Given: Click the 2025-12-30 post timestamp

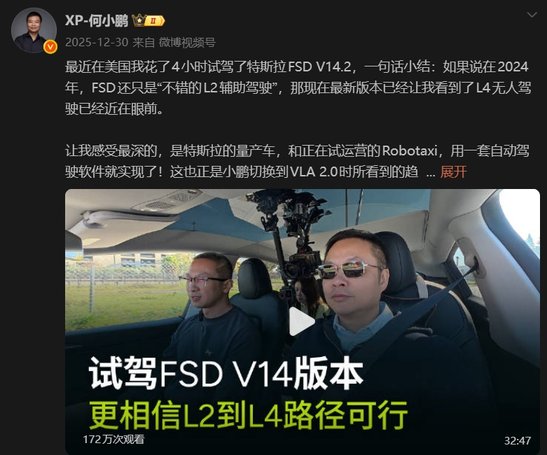Looking at the screenshot, I should pos(97,43).
